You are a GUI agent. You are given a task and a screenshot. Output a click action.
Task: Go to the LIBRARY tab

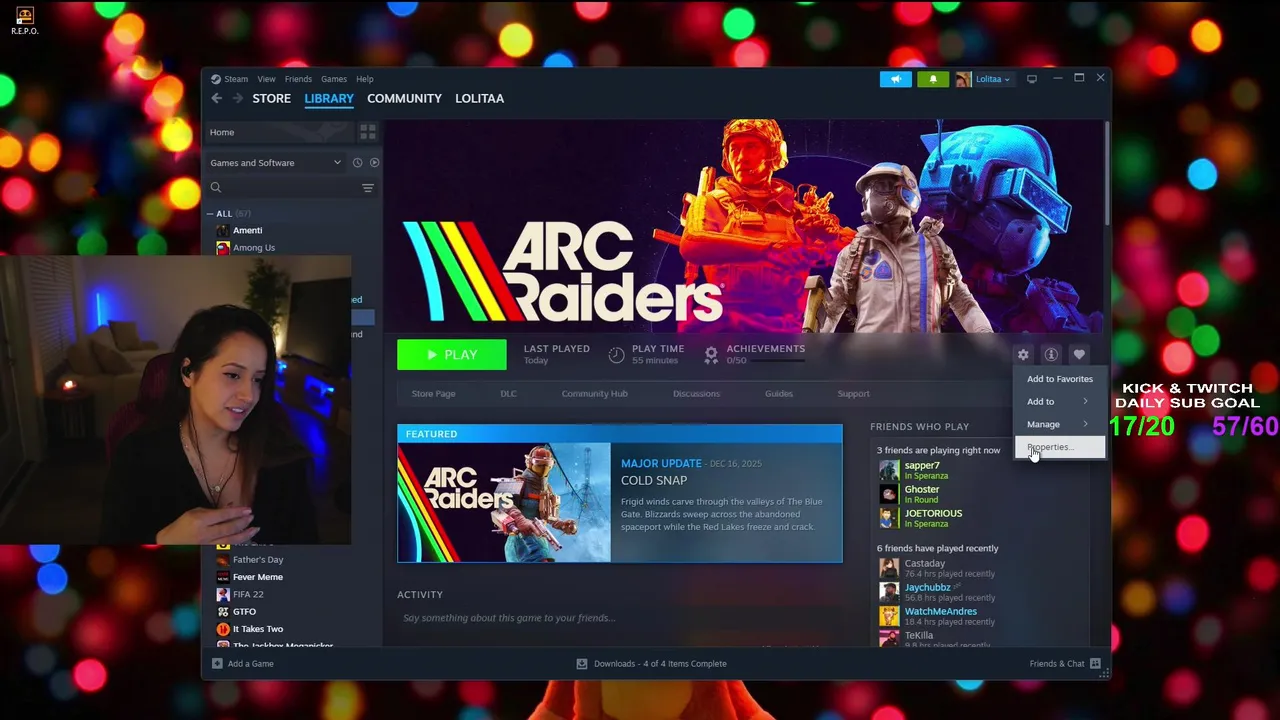click(329, 98)
